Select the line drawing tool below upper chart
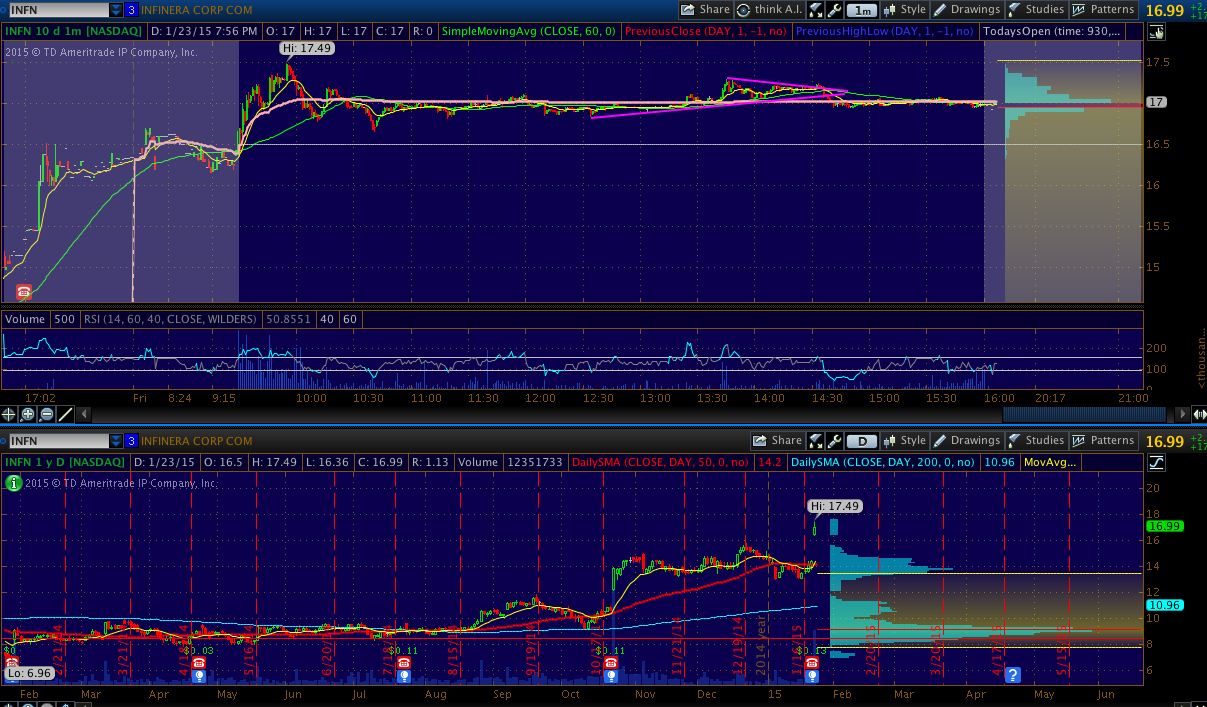The height and width of the screenshot is (707, 1207). [x=65, y=414]
